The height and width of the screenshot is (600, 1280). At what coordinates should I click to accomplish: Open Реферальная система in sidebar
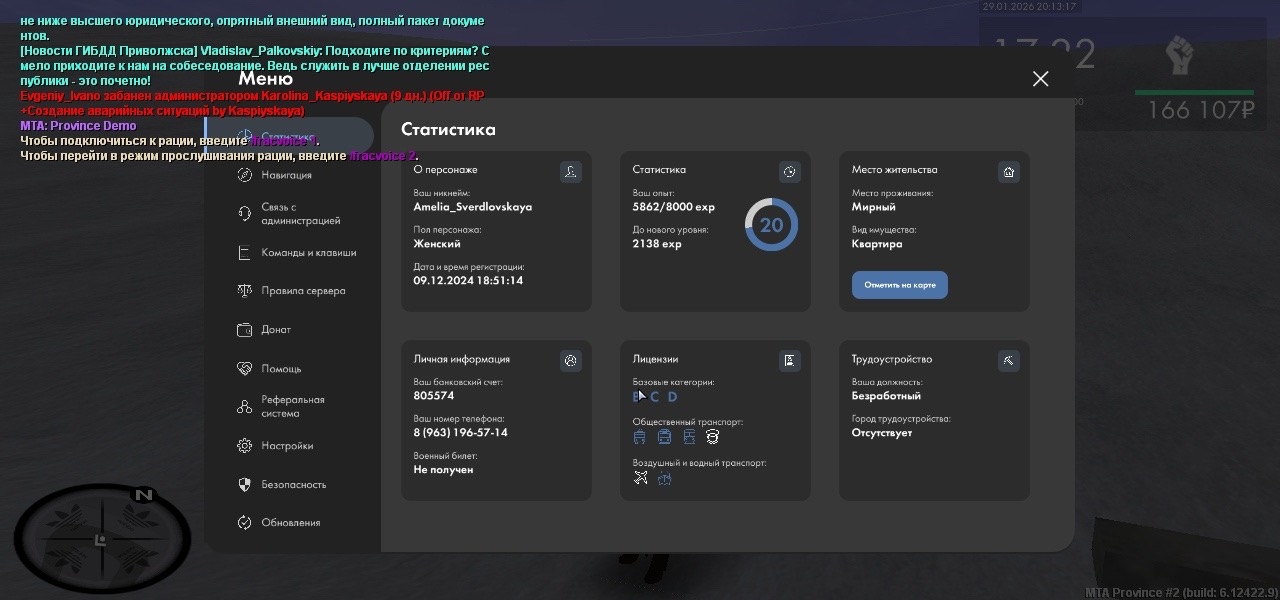(x=282, y=406)
